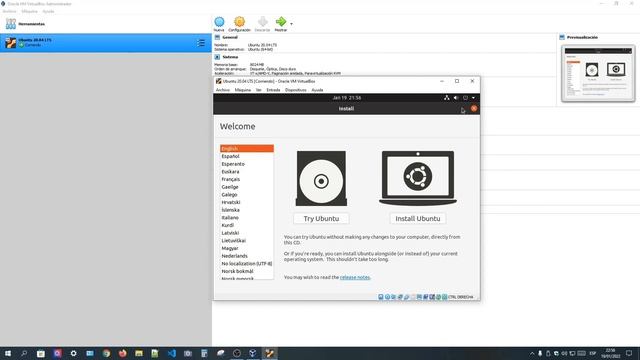Select Latviski in the language list

[x=247, y=233]
